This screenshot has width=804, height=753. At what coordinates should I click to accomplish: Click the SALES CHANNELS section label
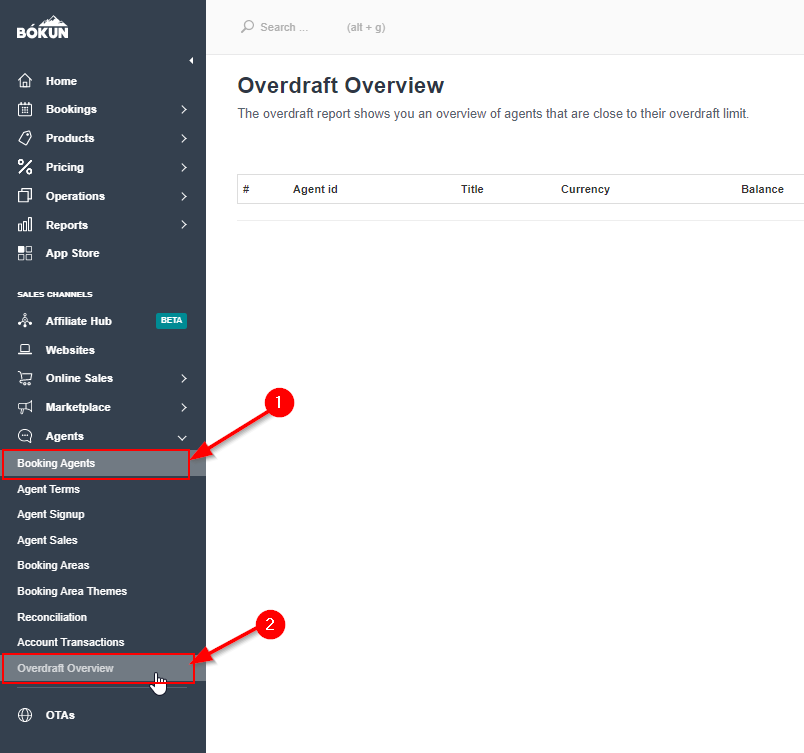[x=55, y=294]
